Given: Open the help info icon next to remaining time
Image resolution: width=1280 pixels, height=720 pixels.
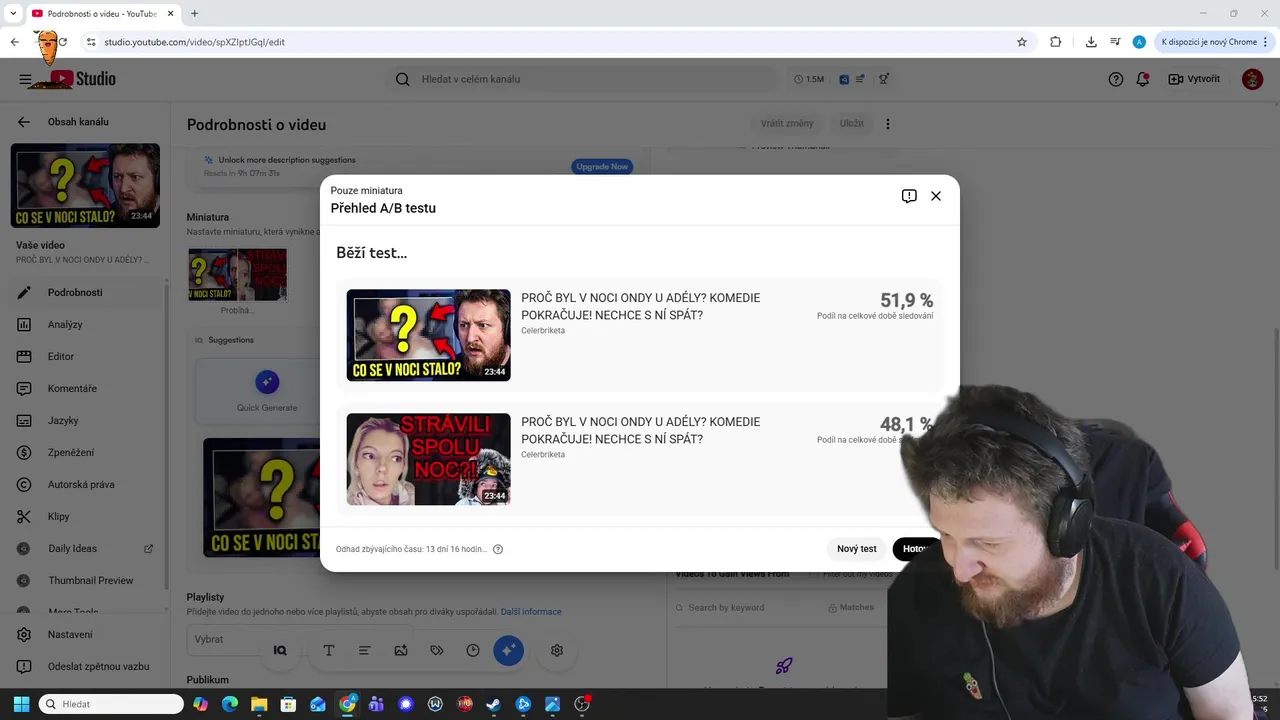Looking at the screenshot, I should tap(498, 549).
